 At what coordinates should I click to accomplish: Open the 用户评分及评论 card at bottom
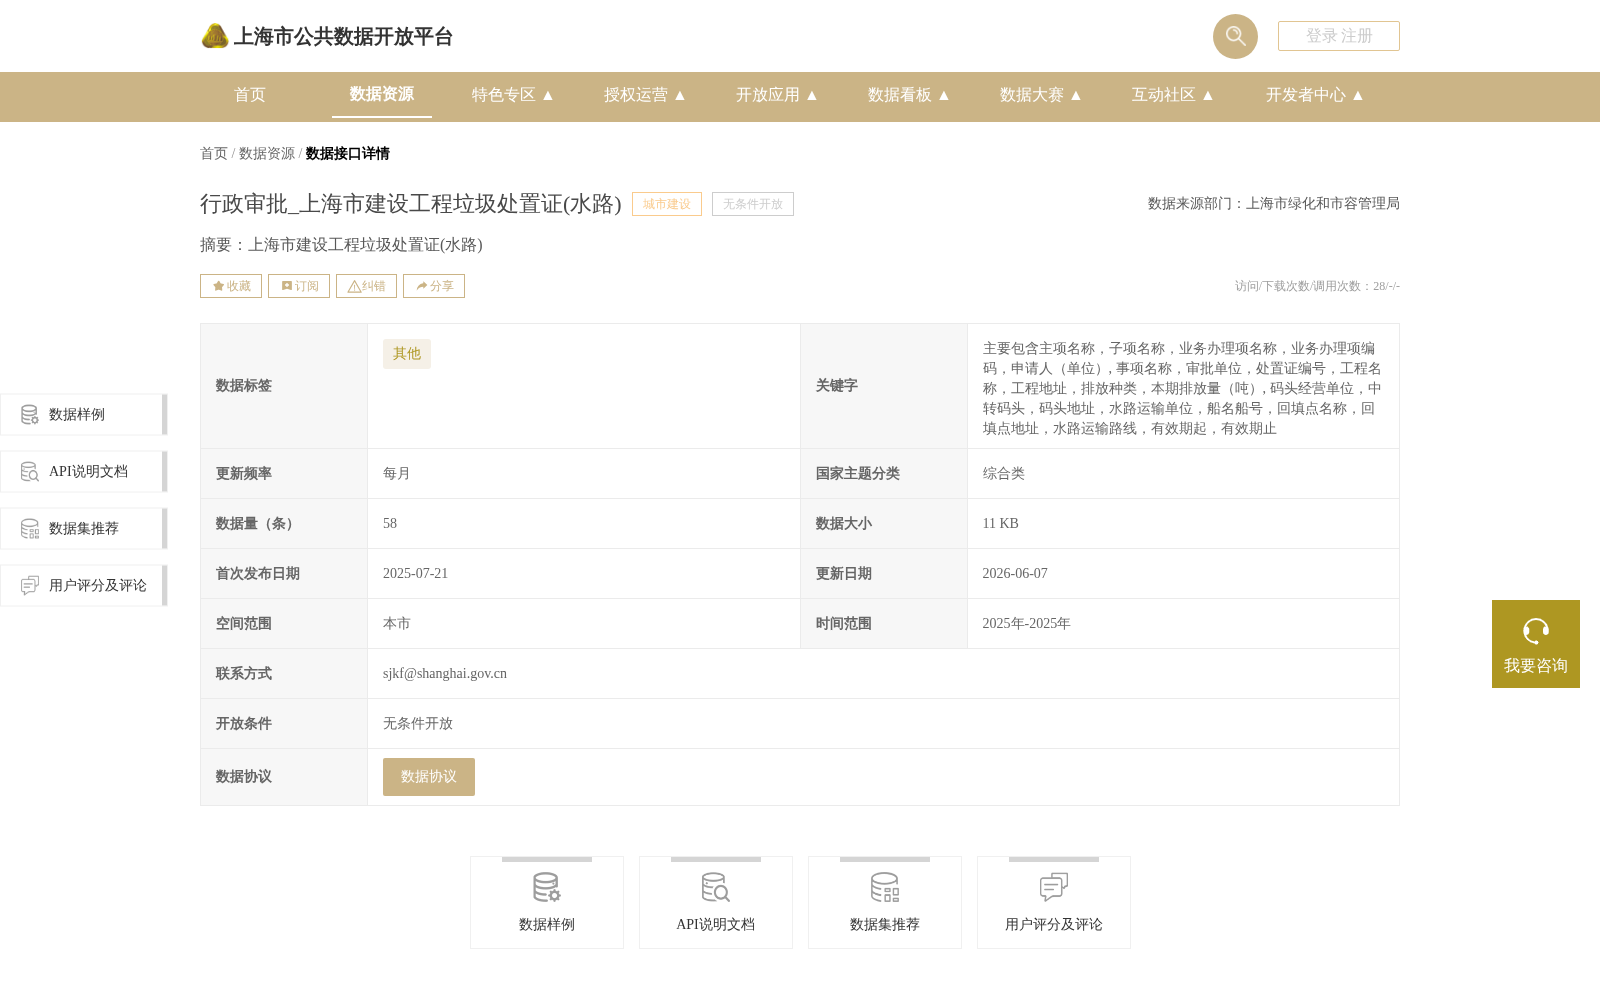tap(1054, 902)
